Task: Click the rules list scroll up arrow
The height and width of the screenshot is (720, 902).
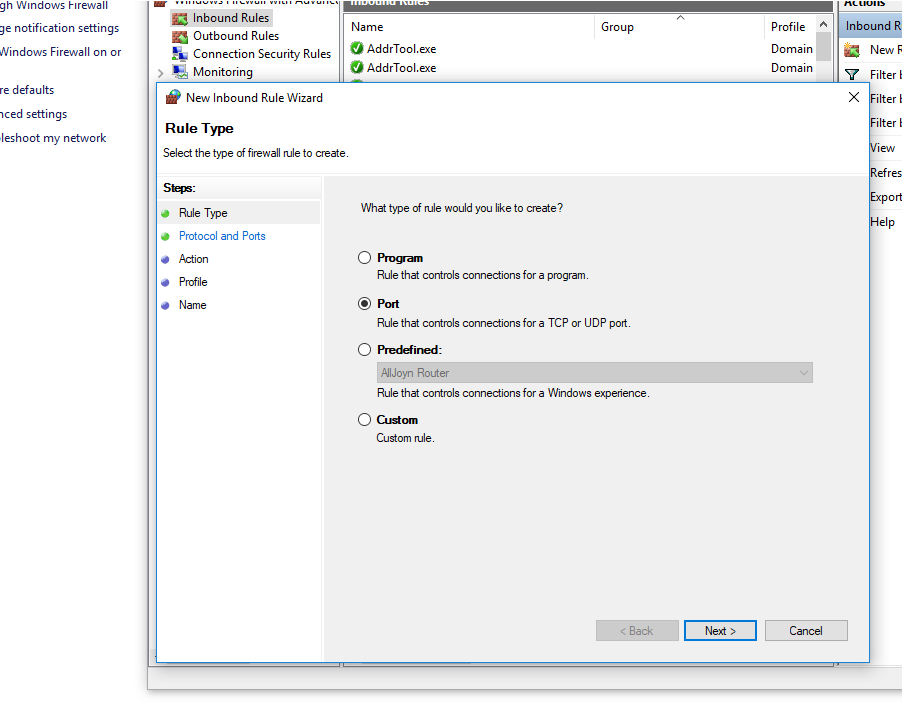Action: click(x=824, y=25)
